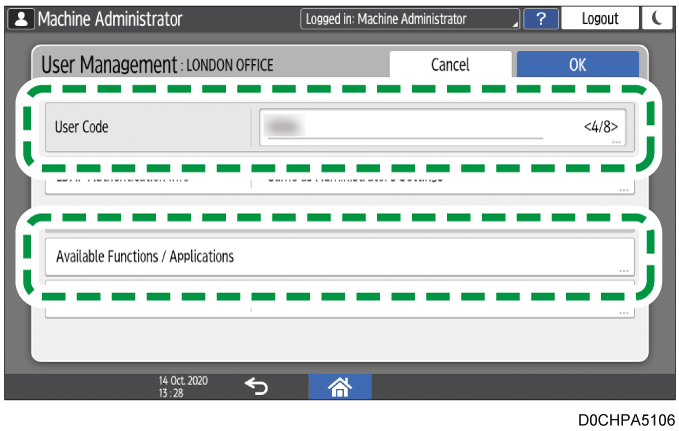The image size is (679, 431).
Task: Click the <4/8> character counter
Action: click(600, 128)
